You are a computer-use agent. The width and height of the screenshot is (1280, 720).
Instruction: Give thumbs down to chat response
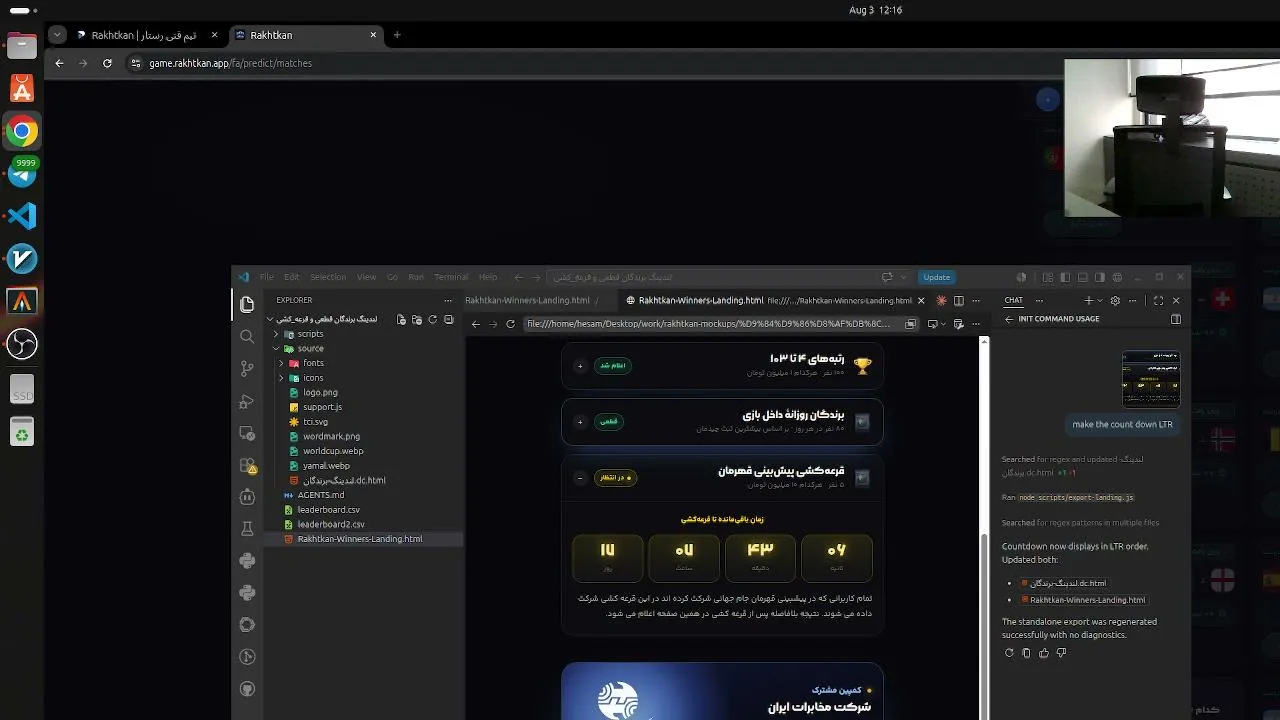[x=1061, y=653]
